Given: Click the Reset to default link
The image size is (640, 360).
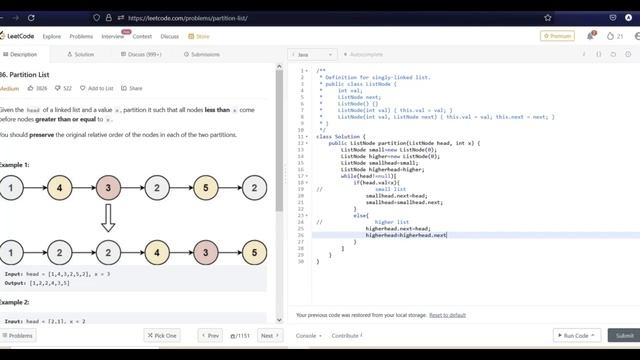Looking at the screenshot, I should (447, 315).
